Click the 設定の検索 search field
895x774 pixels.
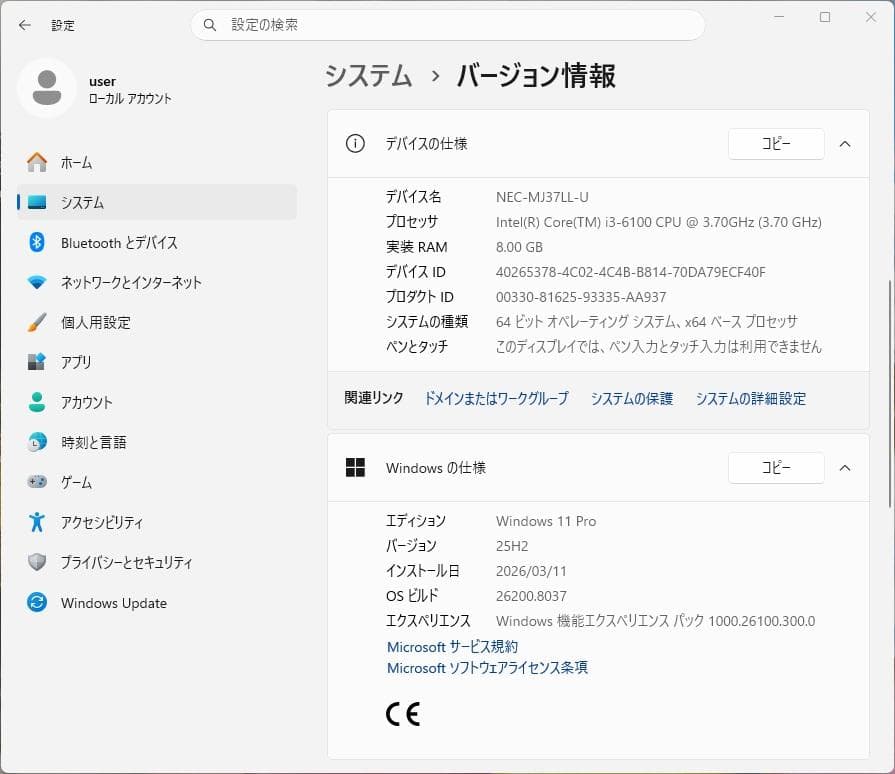pos(448,25)
